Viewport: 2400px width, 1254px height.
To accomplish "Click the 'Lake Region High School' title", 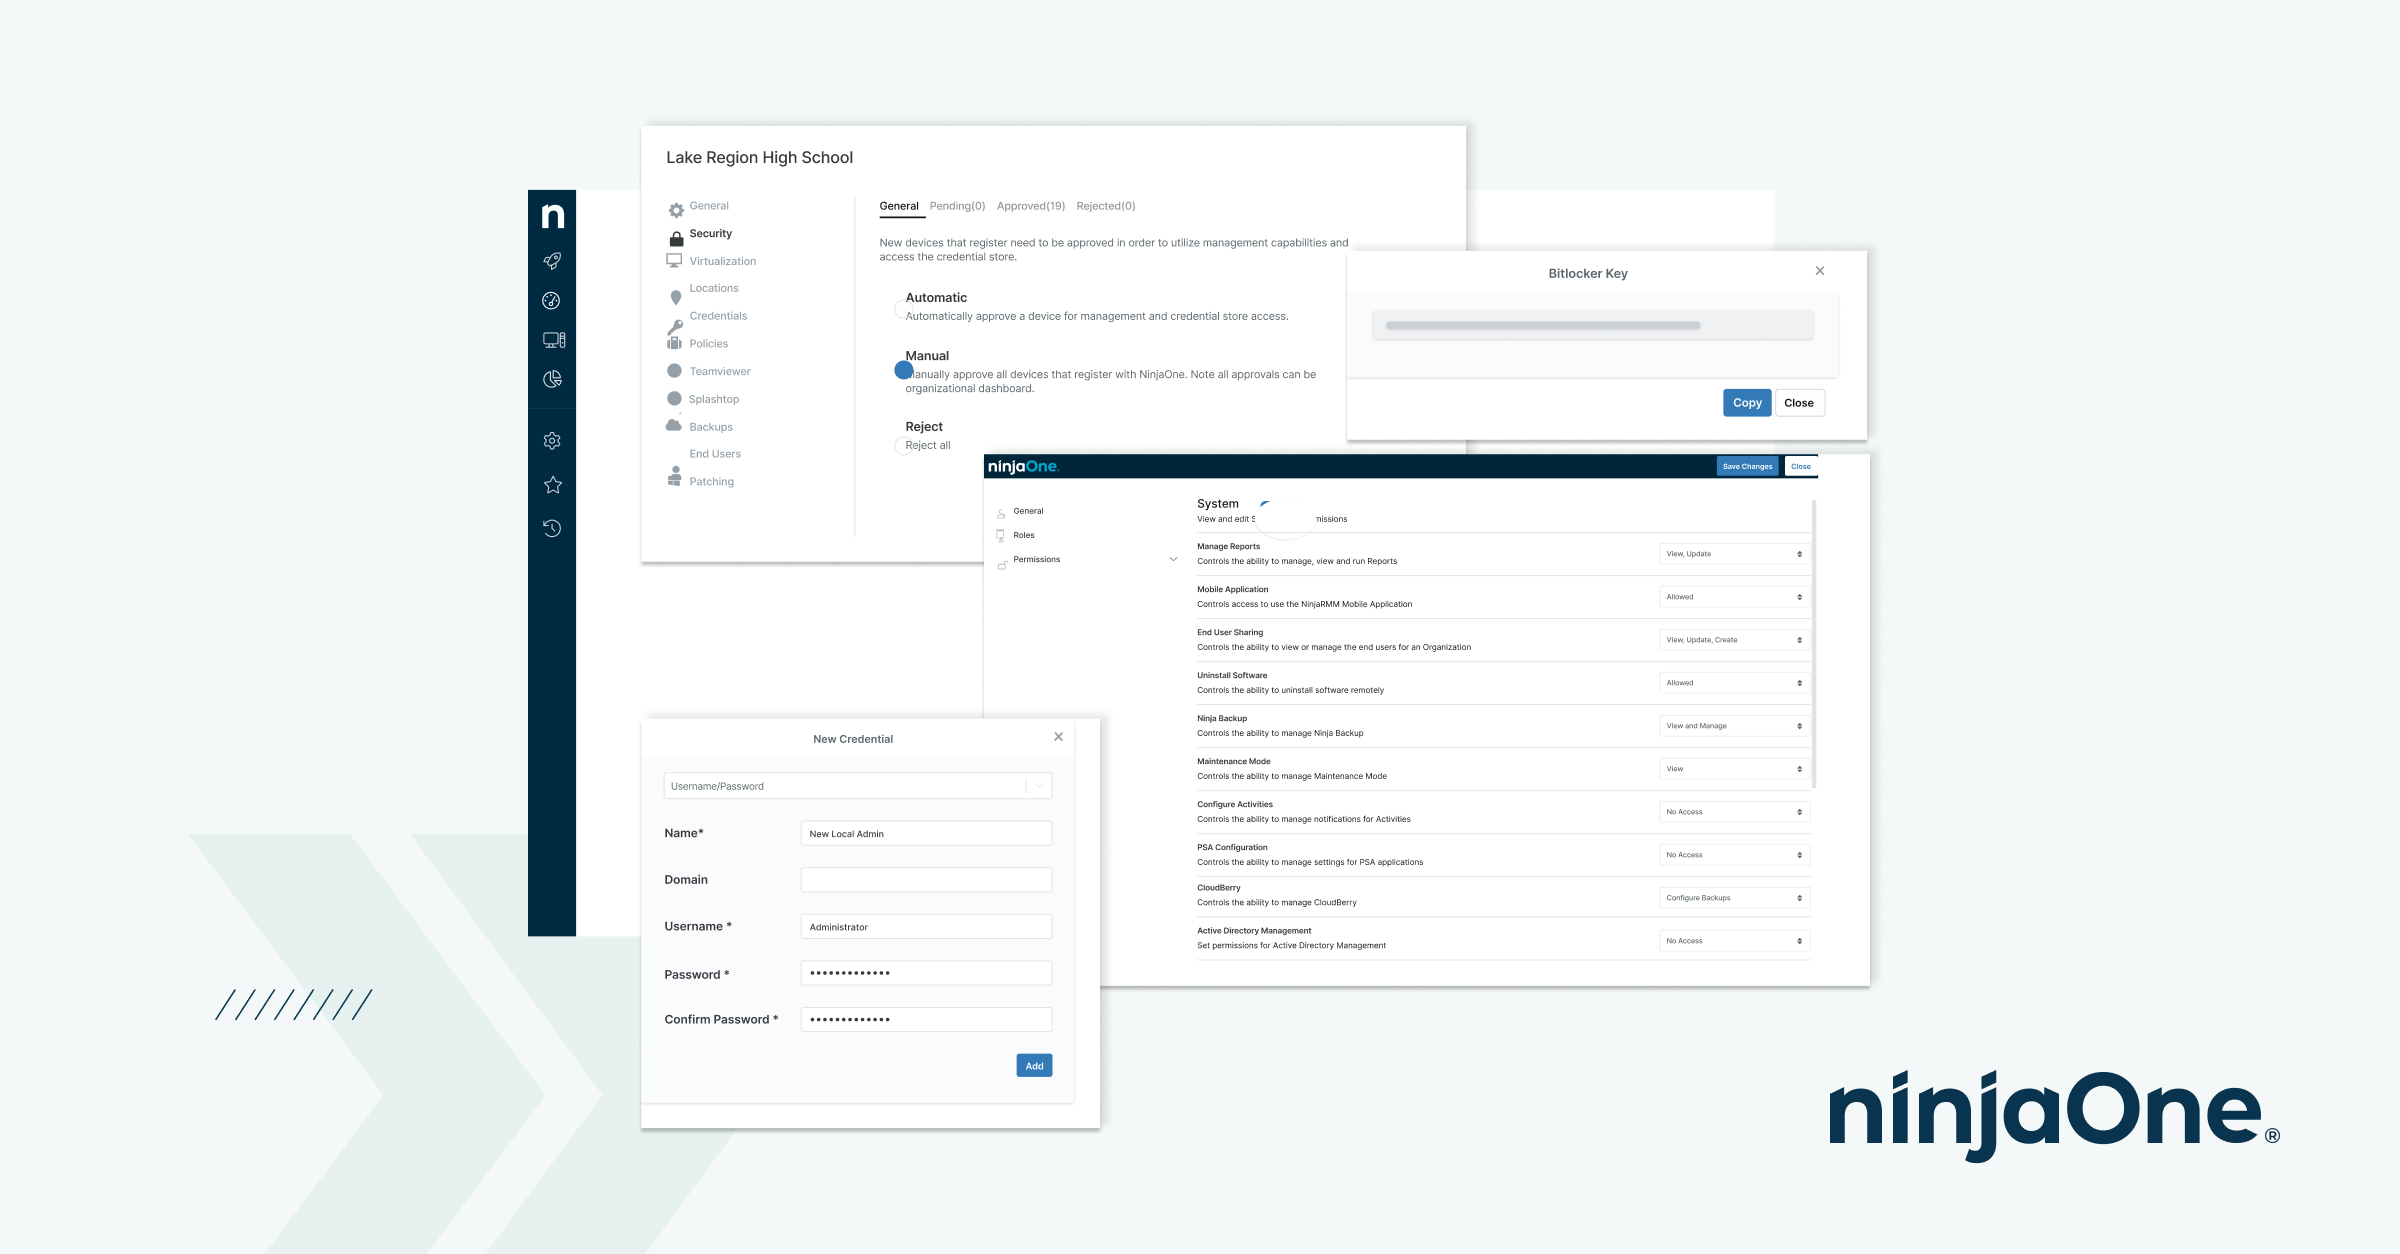I will coord(759,158).
